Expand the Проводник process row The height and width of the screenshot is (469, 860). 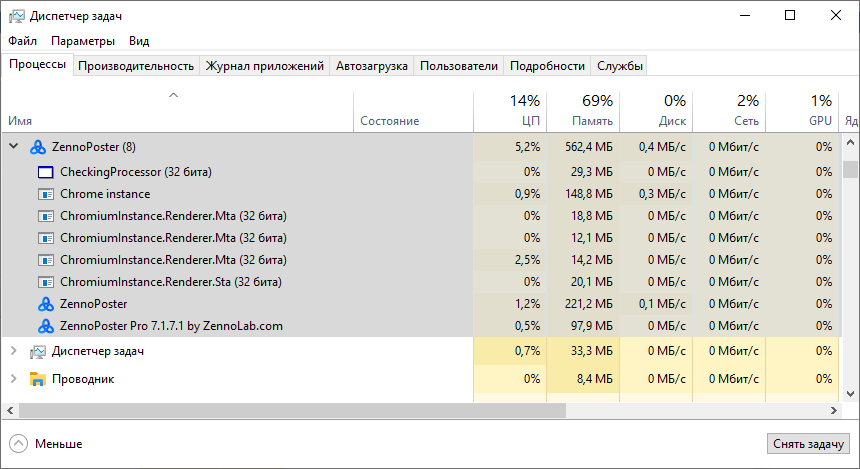13,379
